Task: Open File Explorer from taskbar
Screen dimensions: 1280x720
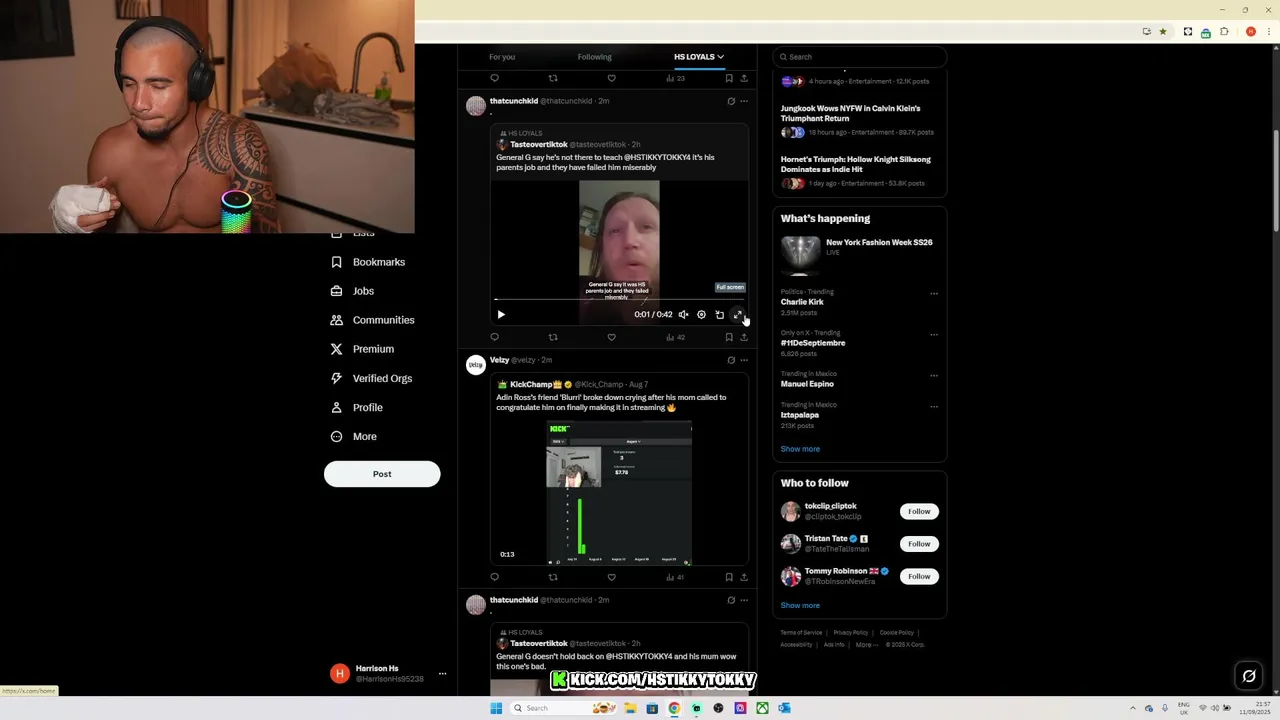Action: [630, 708]
